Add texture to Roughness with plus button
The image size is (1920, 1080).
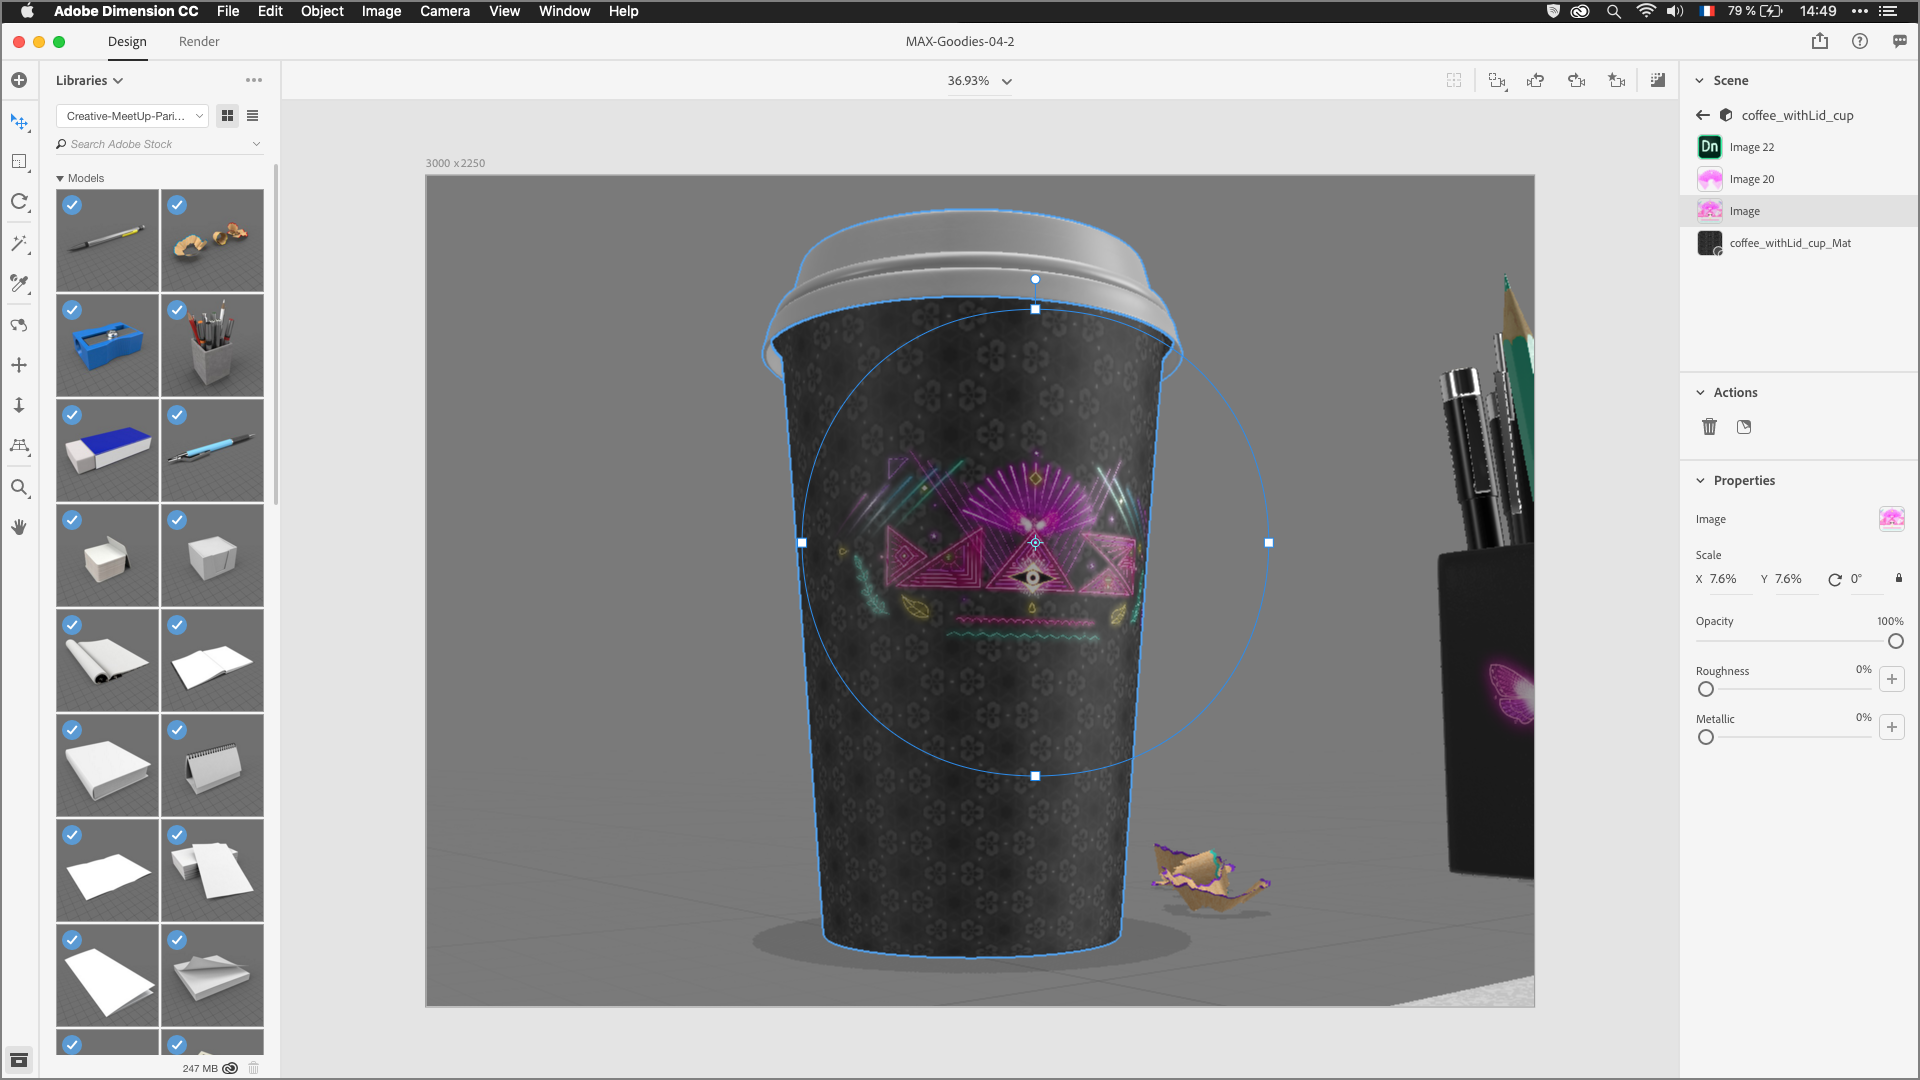click(1892, 679)
